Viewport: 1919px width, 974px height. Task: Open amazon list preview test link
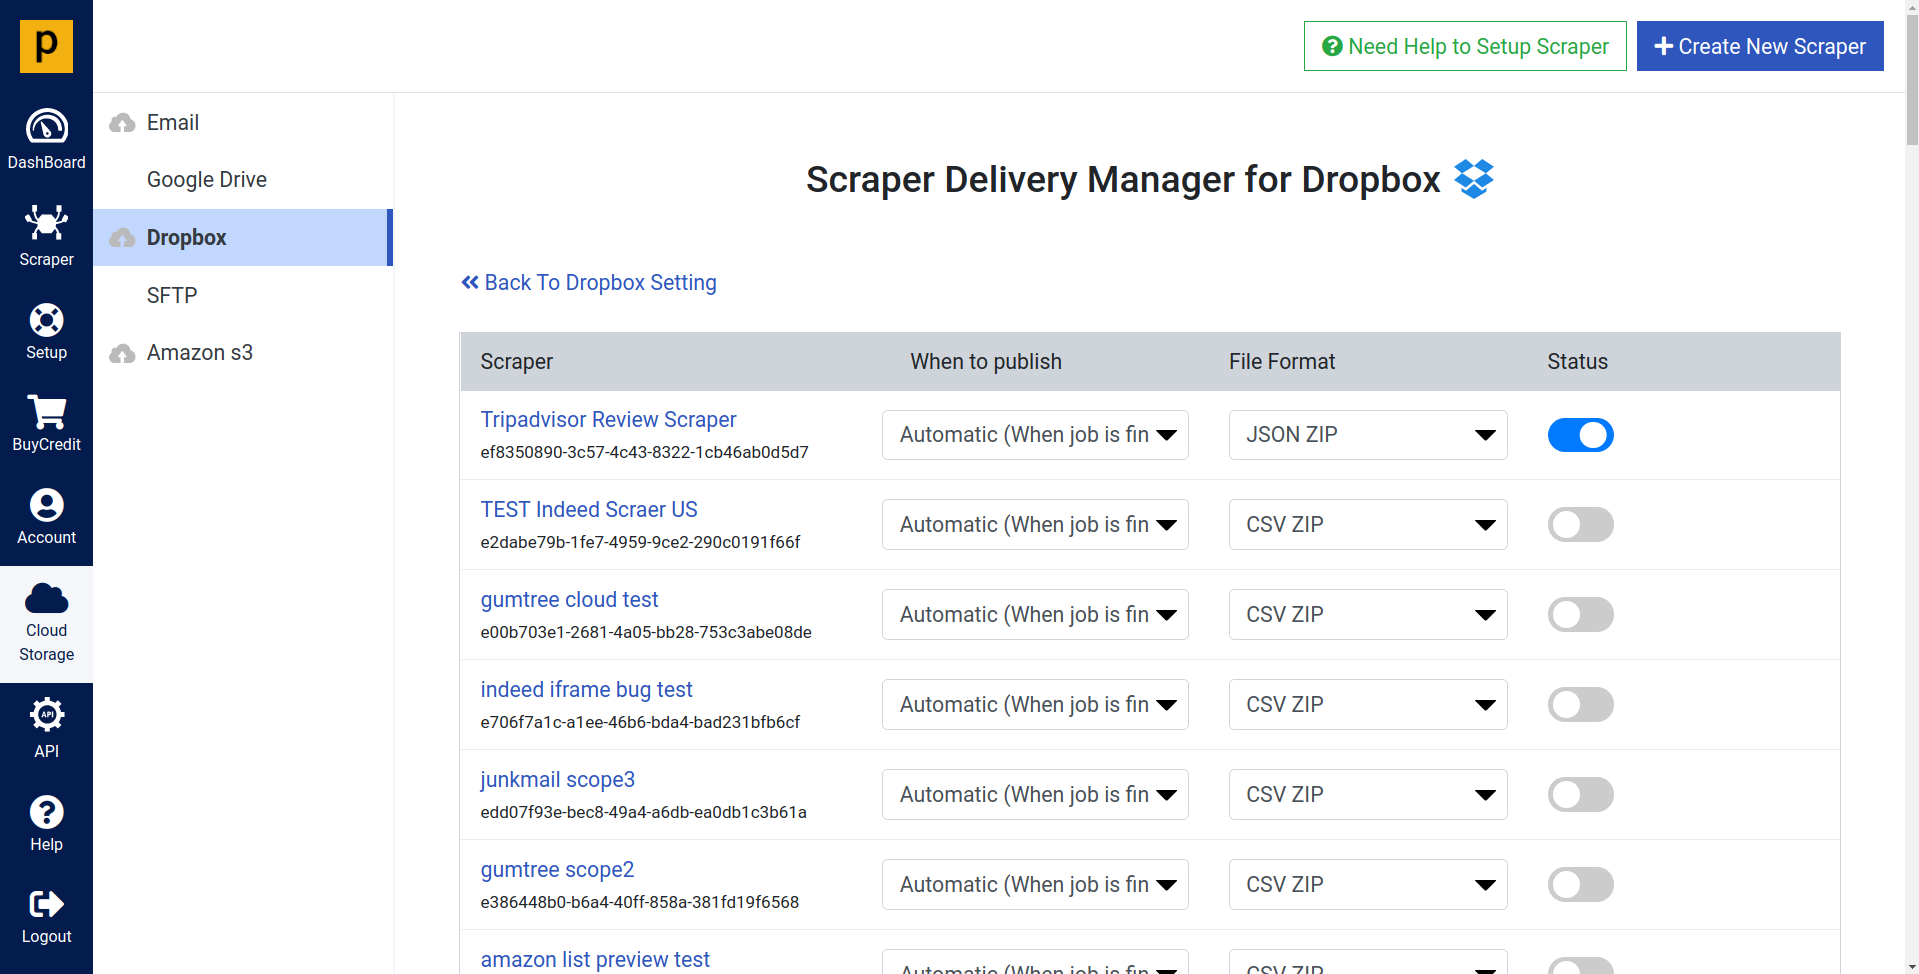click(x=595, y=960)
